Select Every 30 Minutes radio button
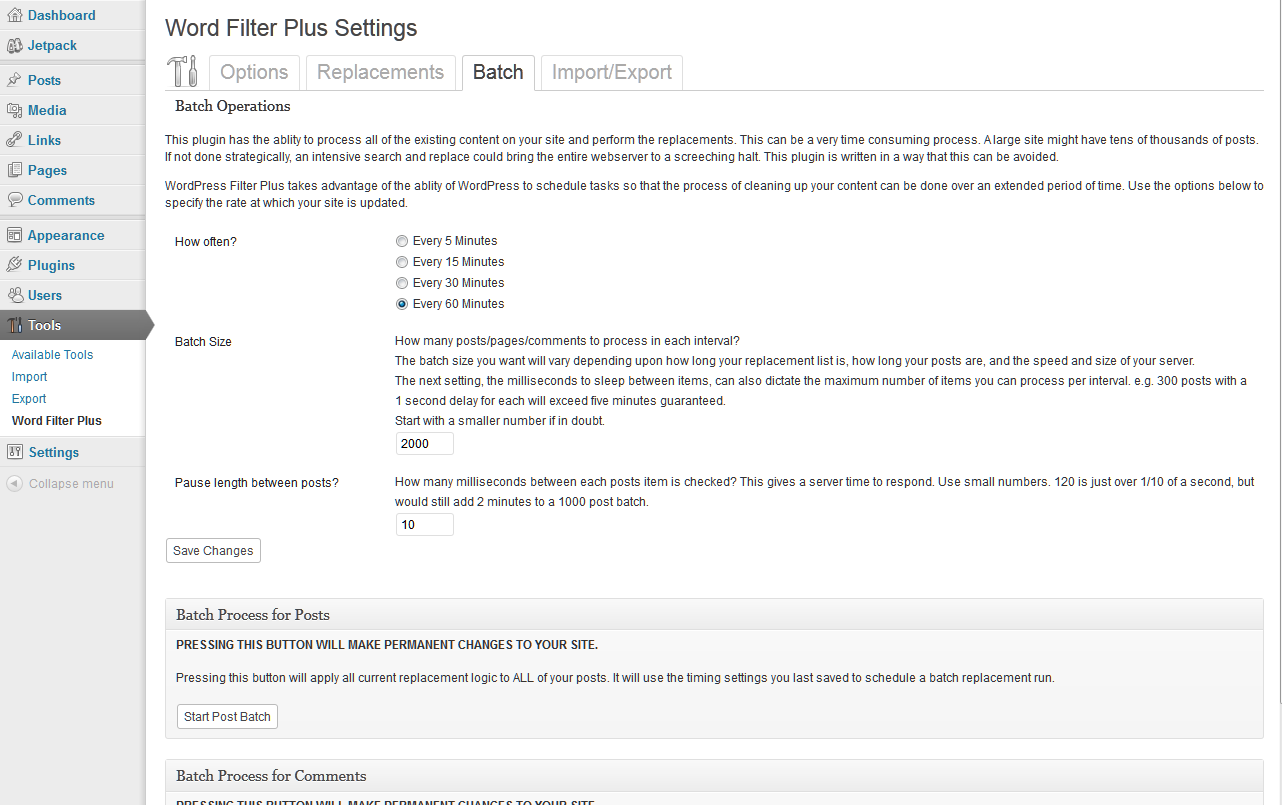This screenshot has height=805, width=1282. [402, 283]
